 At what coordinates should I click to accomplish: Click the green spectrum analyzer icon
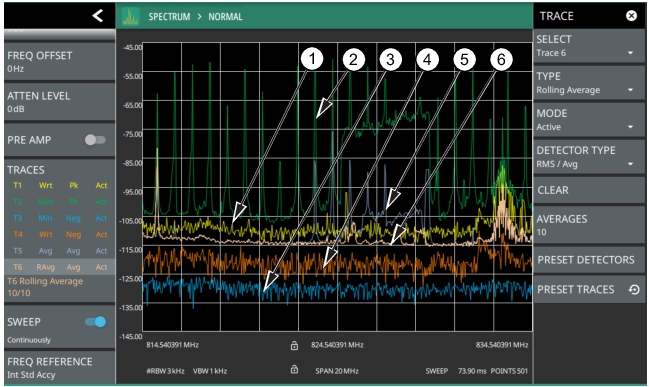(130, 17)
